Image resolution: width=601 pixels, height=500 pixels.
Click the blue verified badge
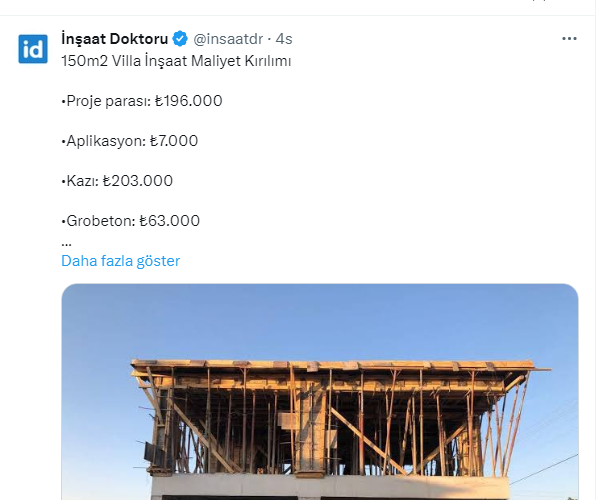pos(180,39)
